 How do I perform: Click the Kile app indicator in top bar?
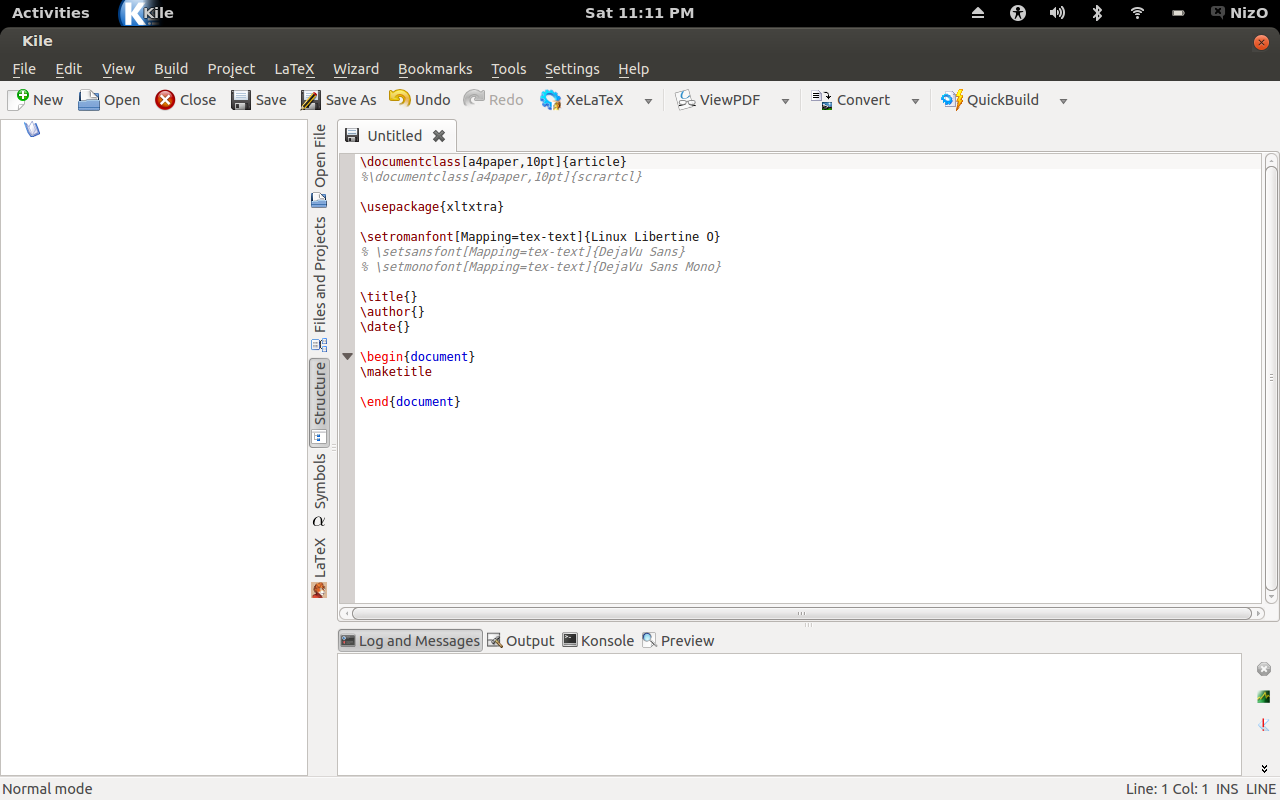tap(147, 13)
